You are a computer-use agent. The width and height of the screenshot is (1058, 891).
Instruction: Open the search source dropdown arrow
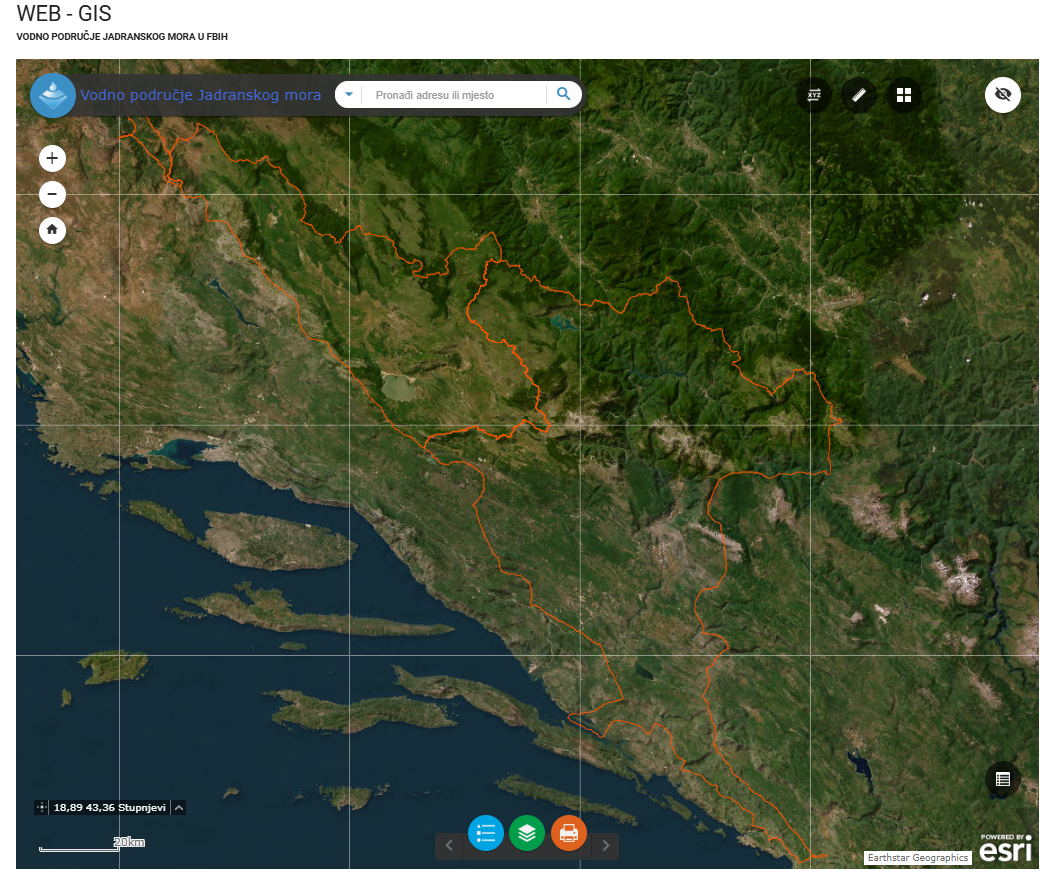(349, 94)
